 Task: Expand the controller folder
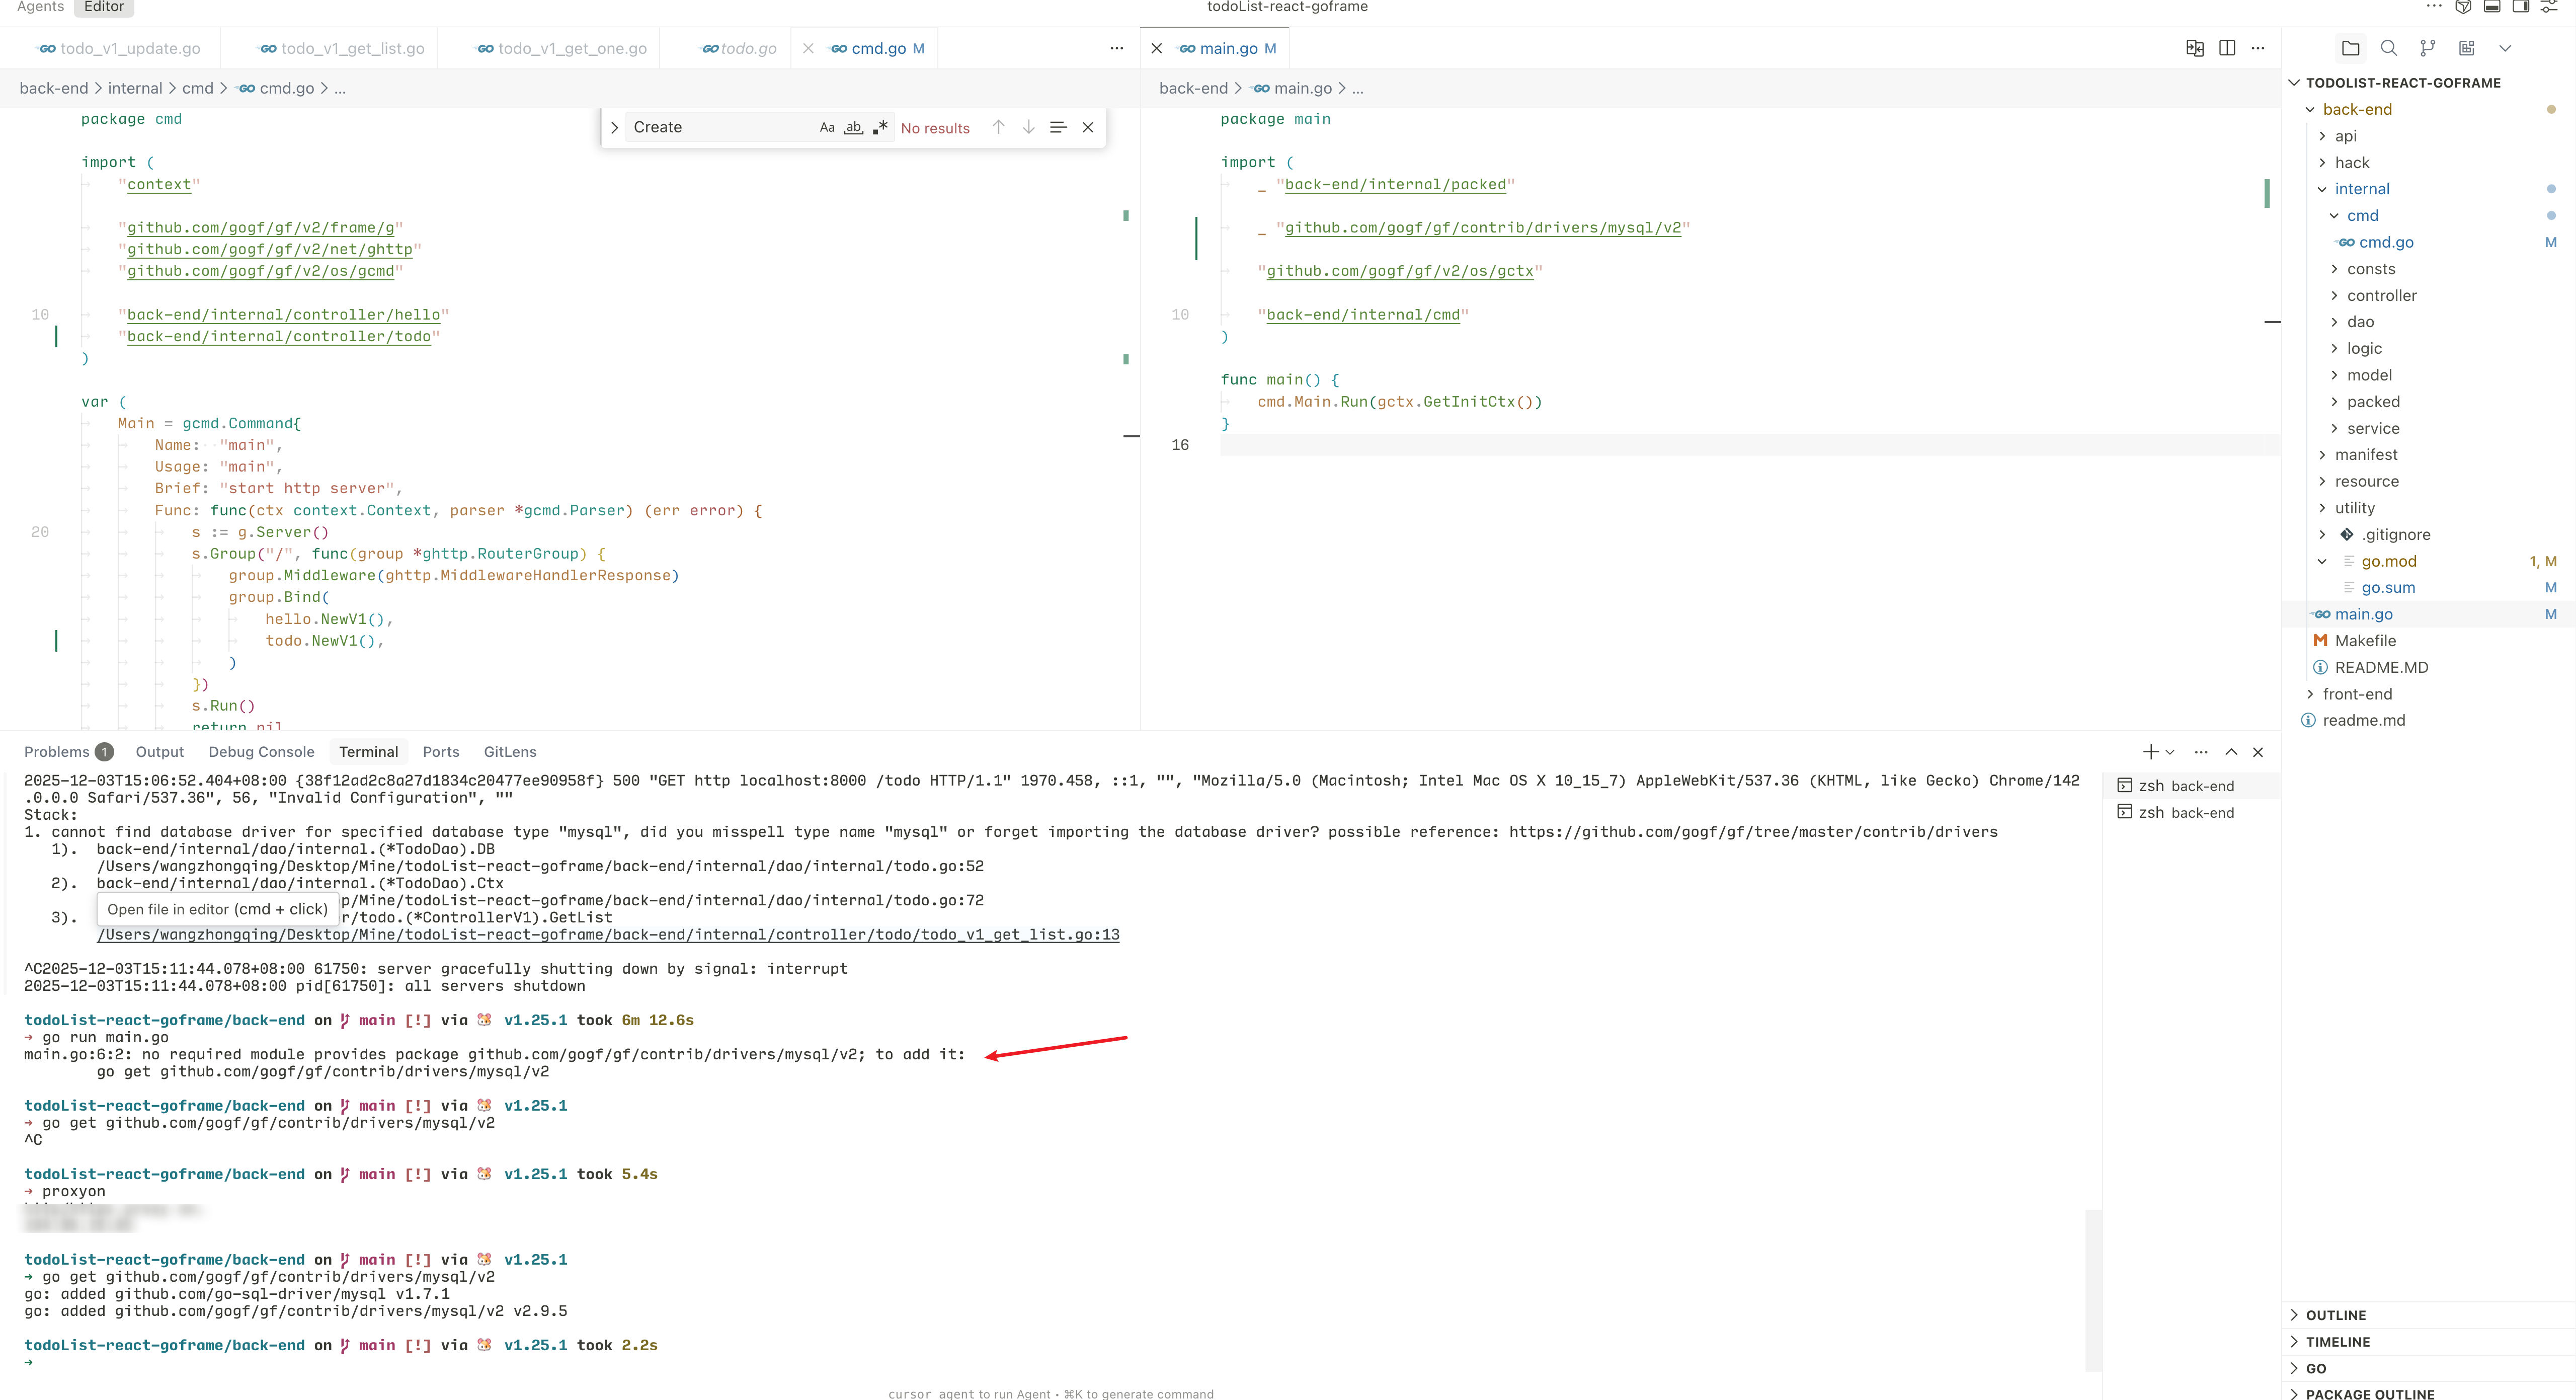(x=2381, y=295)
